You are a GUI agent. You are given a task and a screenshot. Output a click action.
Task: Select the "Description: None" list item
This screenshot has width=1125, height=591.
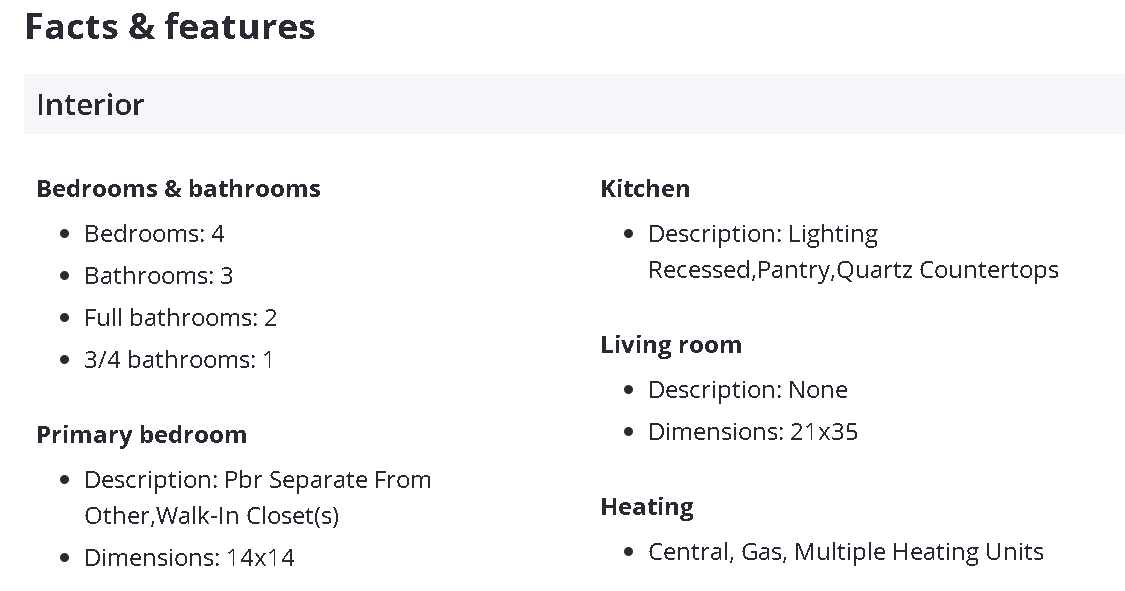point(747,390)
